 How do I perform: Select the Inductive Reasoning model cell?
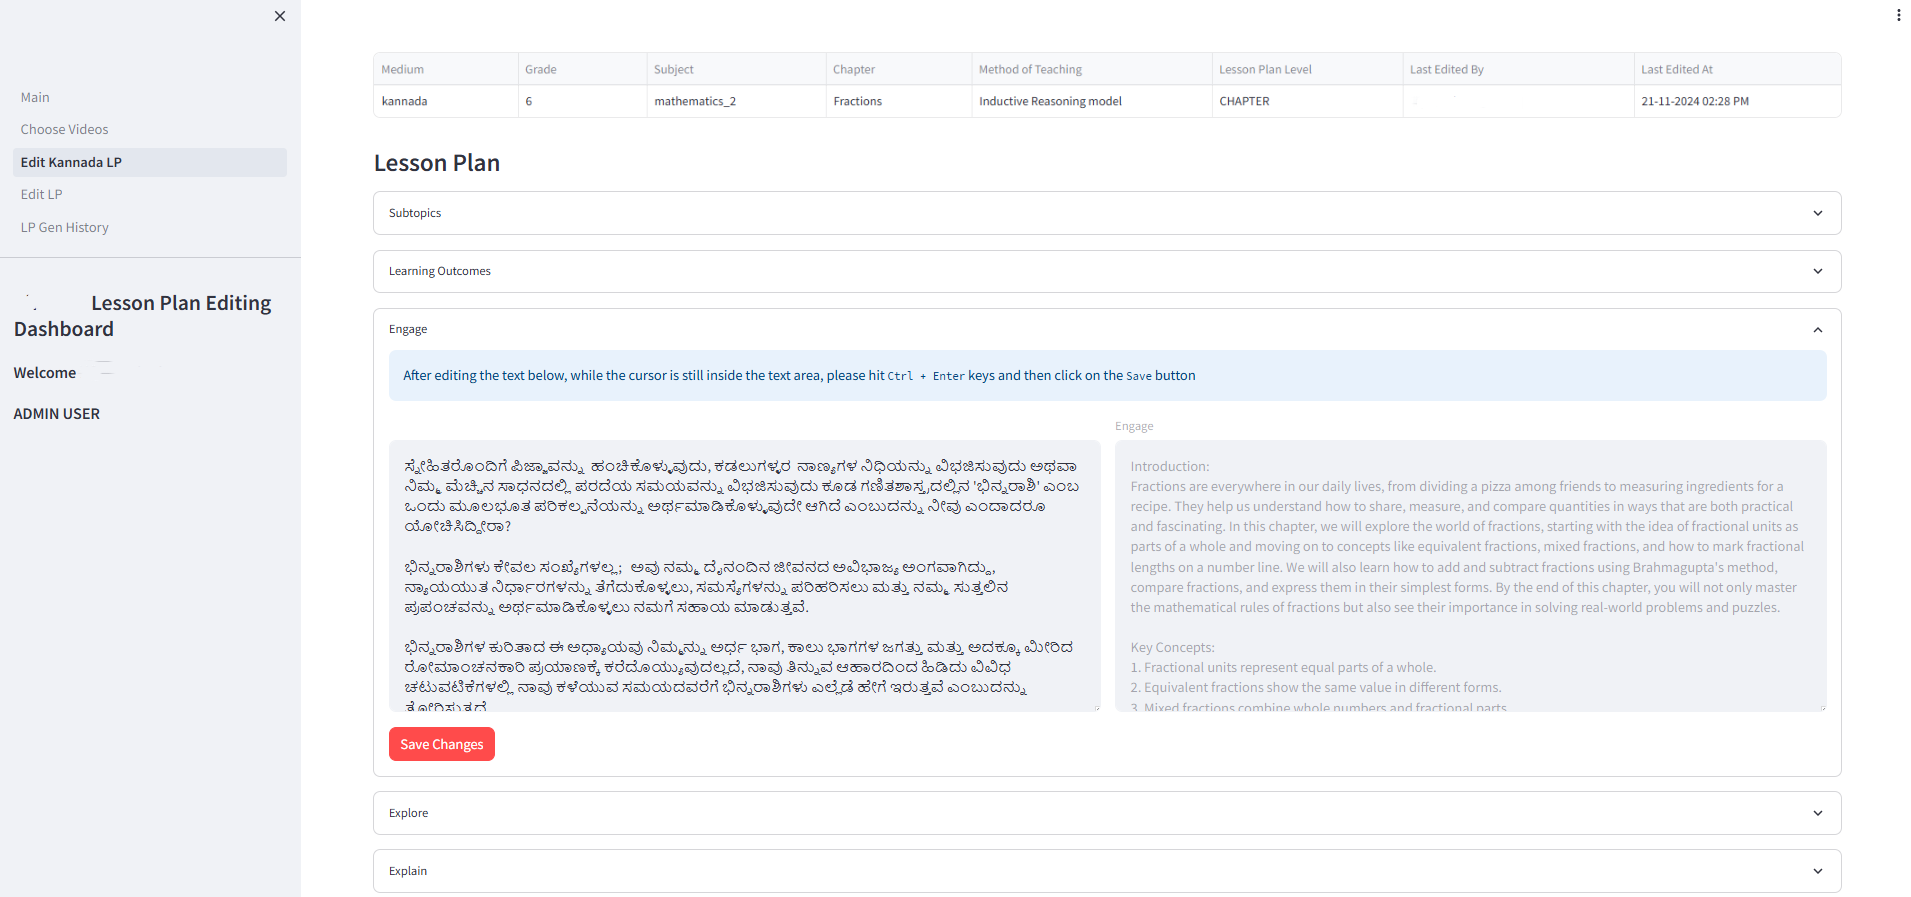pyautogui.click(x=1050, y=101)
